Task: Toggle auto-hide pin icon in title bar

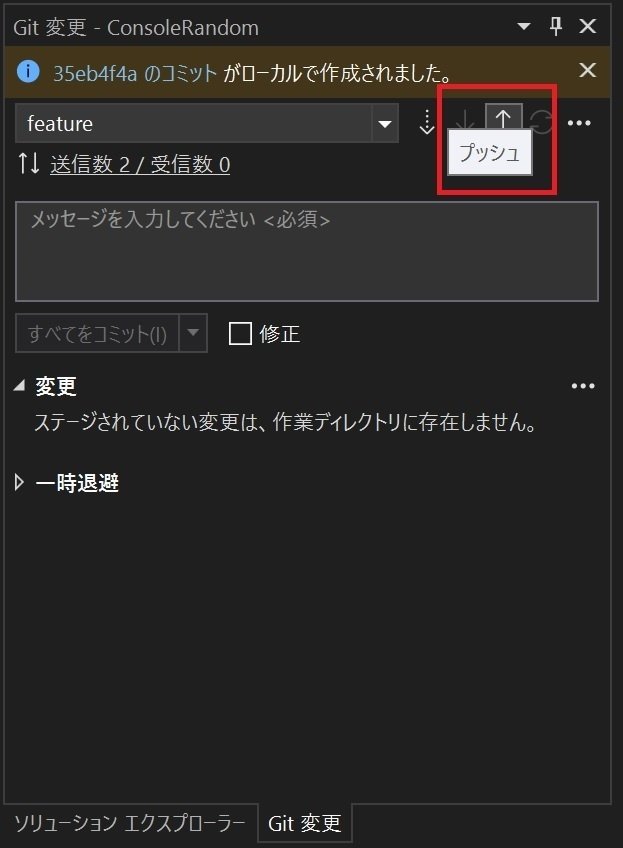Action: click(x=555, y=26)
